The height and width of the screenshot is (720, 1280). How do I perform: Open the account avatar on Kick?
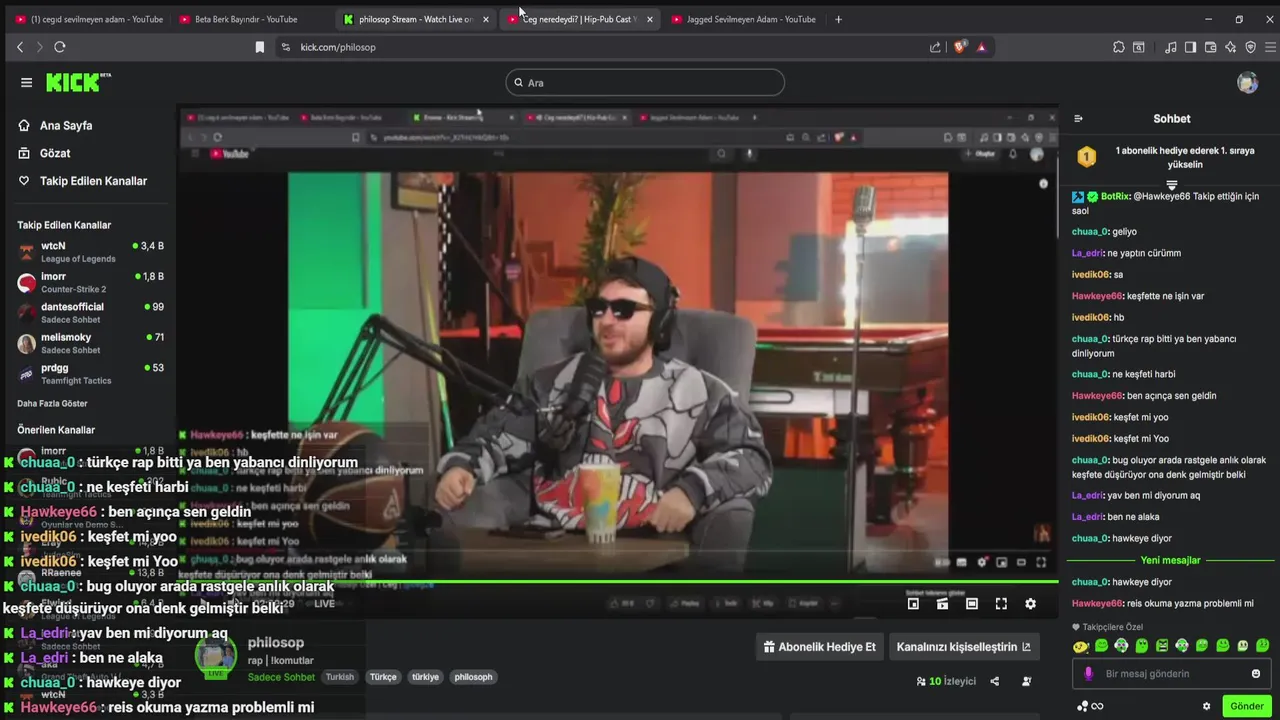(x=1247, y=83)
